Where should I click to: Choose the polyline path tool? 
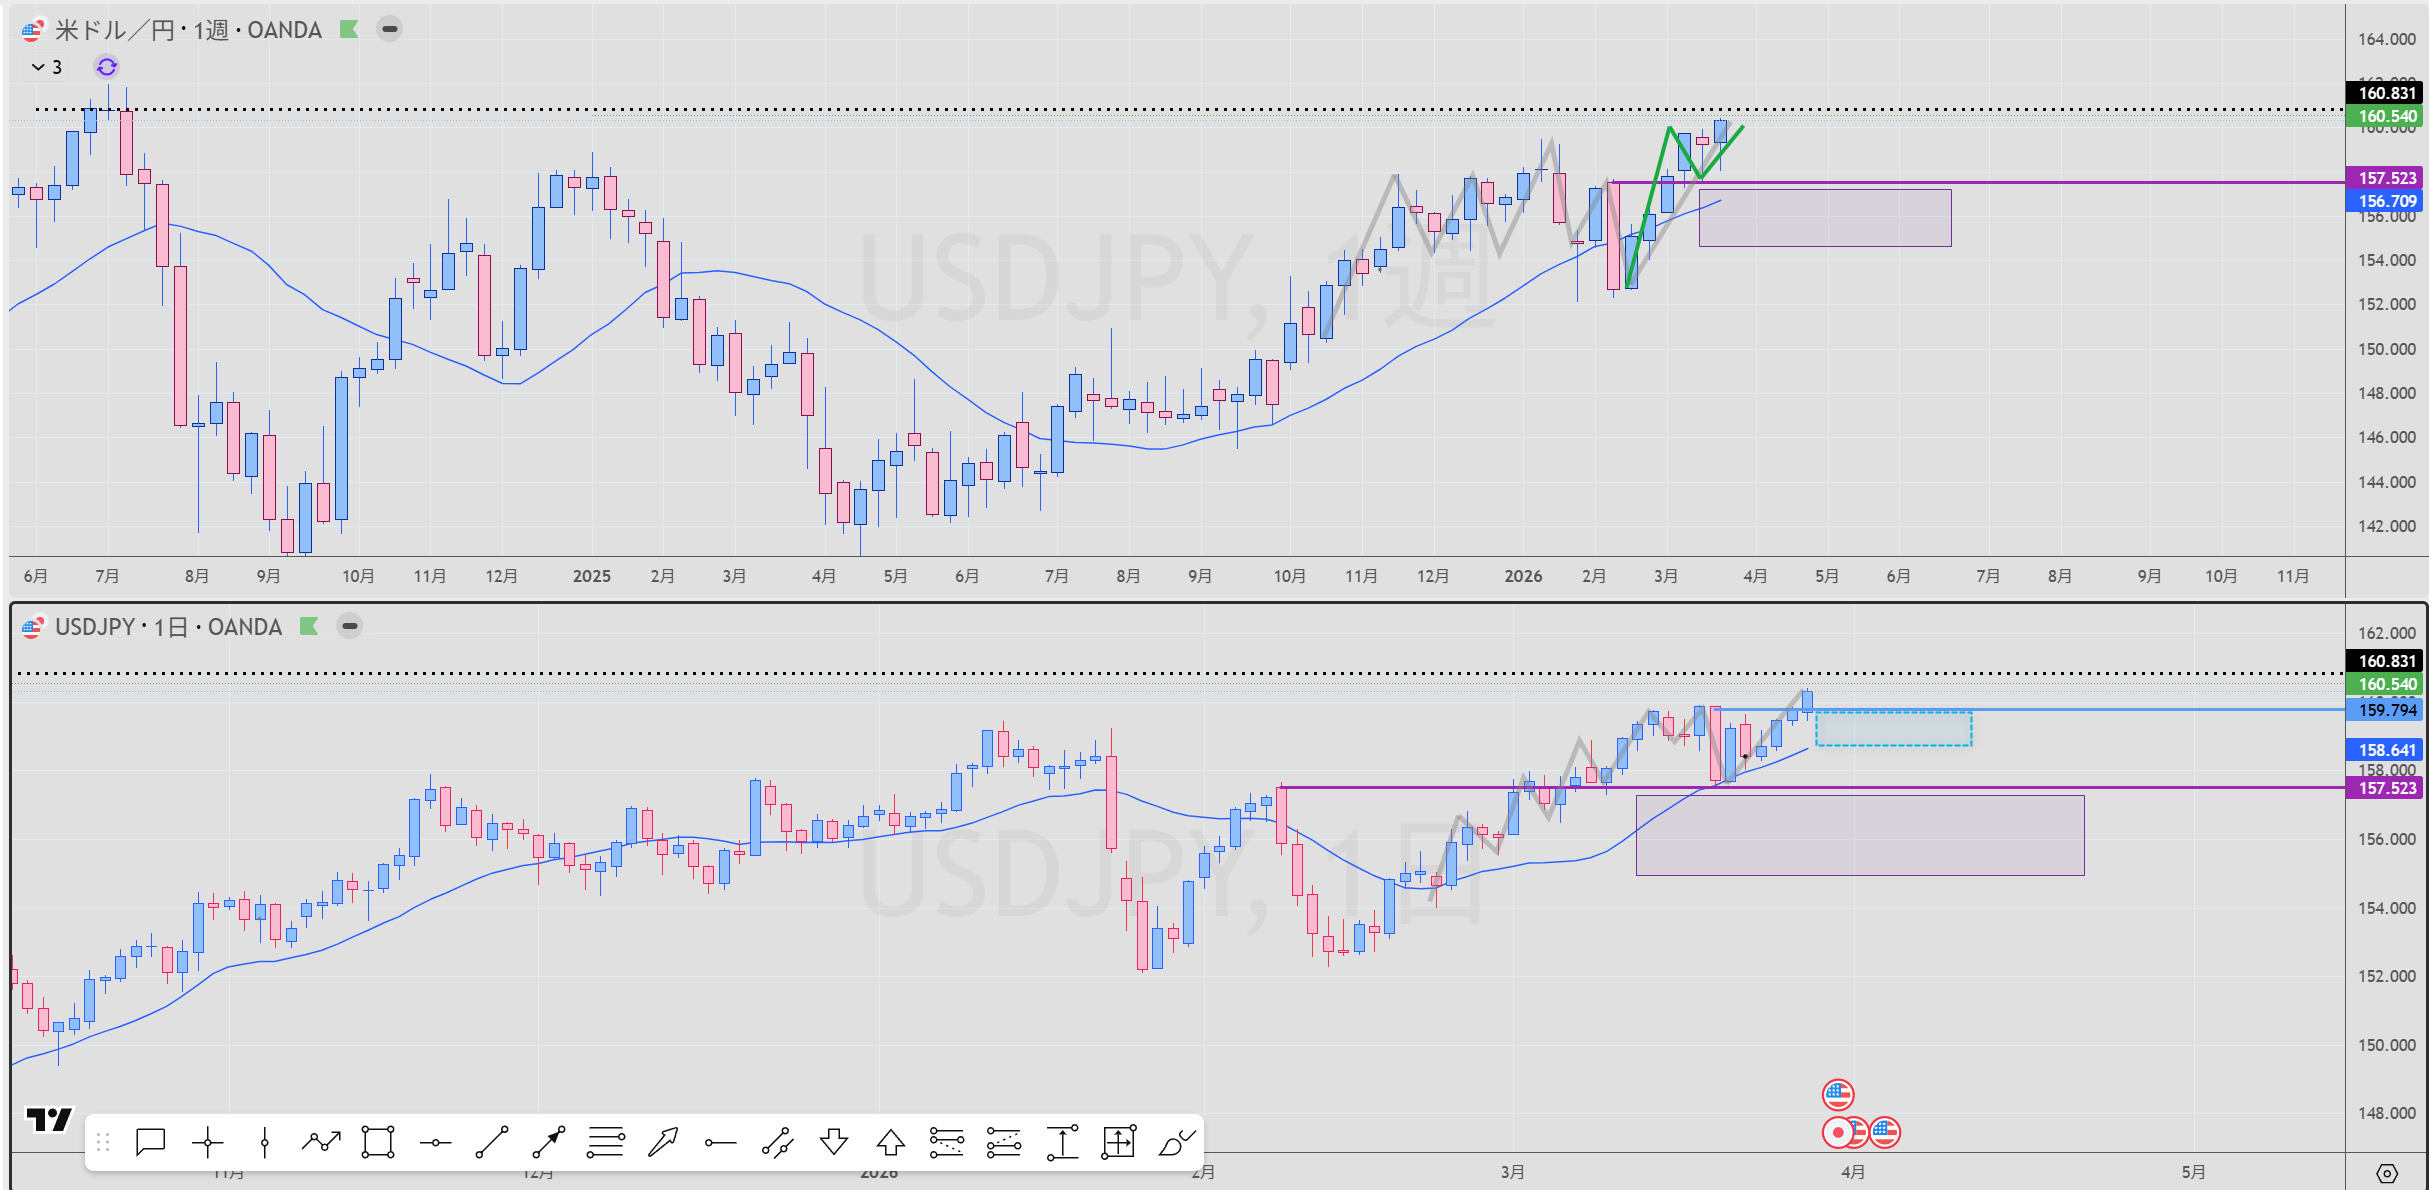(x=321, y=1141)
